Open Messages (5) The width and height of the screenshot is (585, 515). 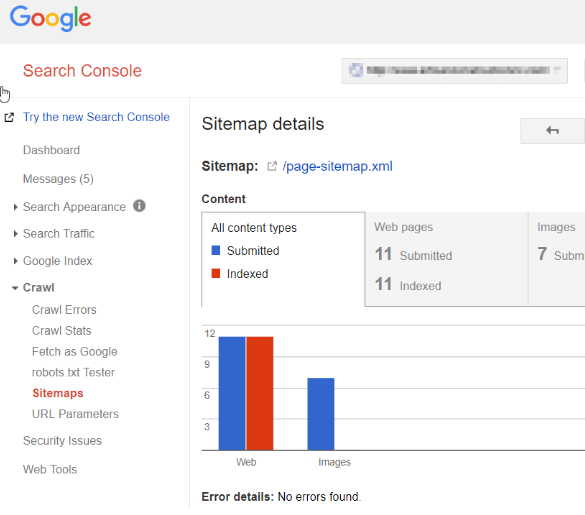[x=58, y=179]
